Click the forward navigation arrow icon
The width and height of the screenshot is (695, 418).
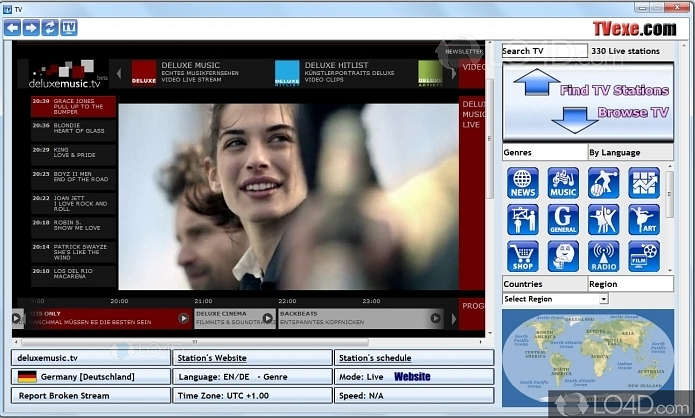pos(31,28)
